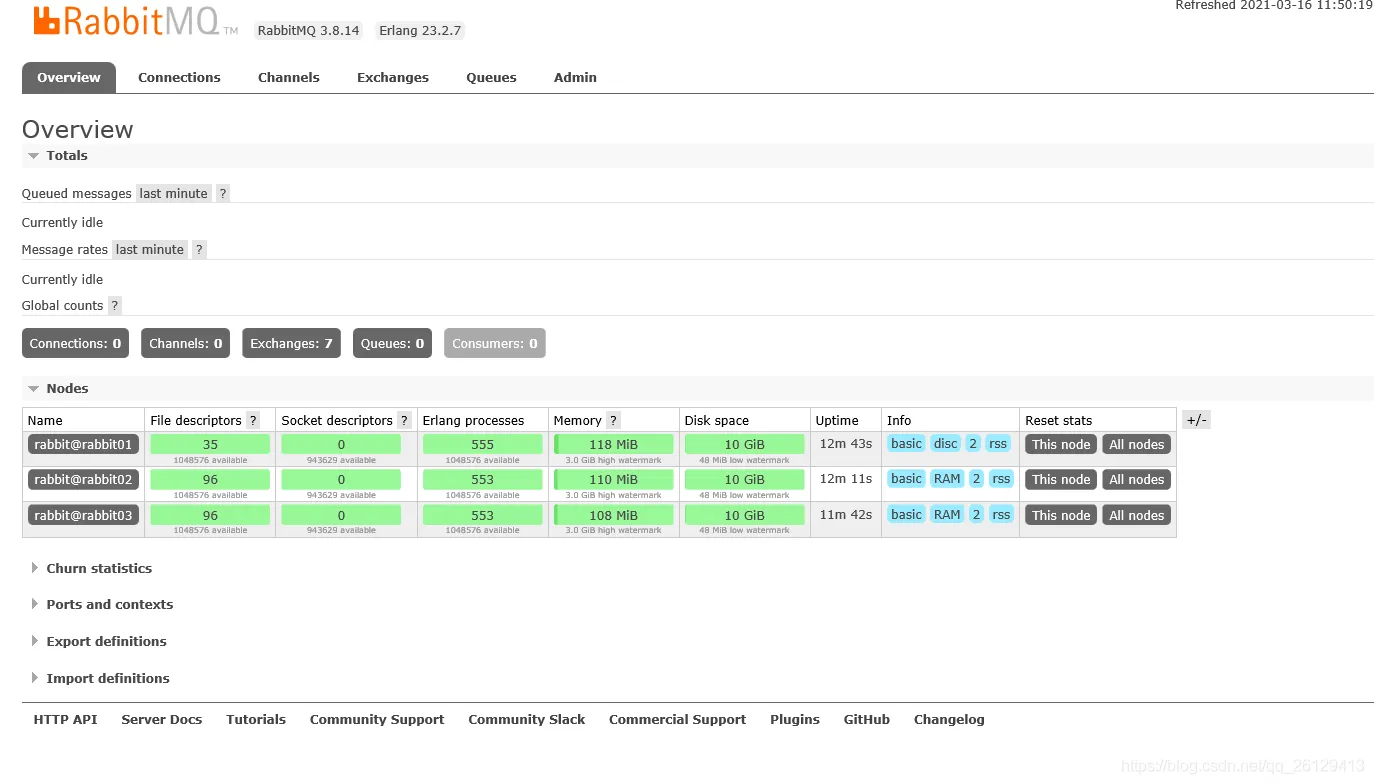Change Queued messages last minute range
1374x784 pixels.
[x=174, y=193]
